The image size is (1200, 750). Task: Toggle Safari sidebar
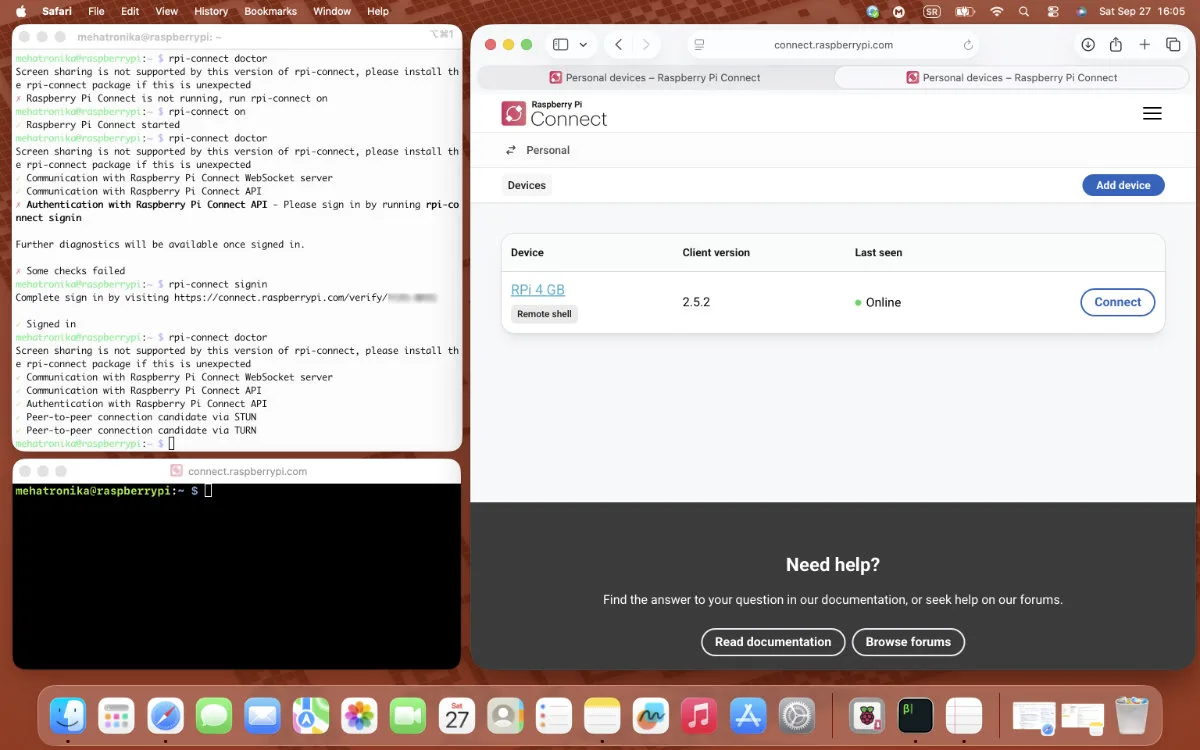coord(561,44)
